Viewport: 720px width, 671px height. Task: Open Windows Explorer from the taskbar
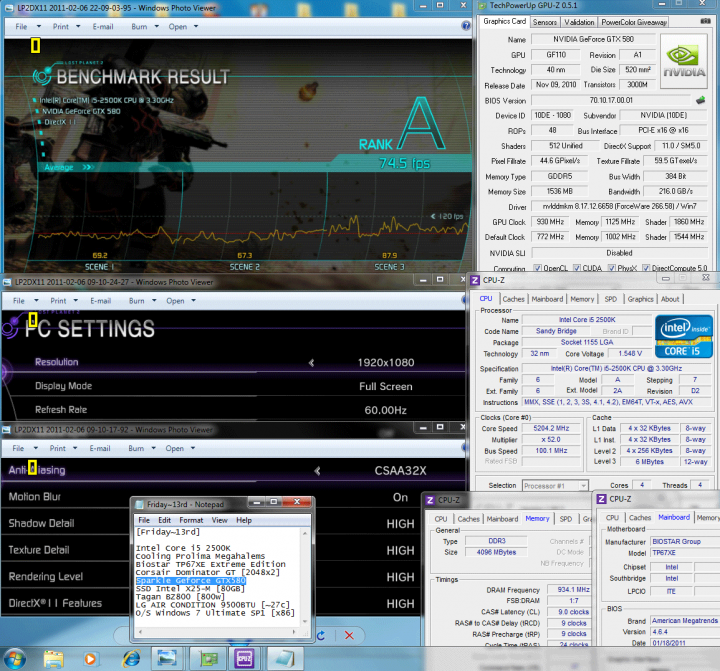[x=54, y=659]
